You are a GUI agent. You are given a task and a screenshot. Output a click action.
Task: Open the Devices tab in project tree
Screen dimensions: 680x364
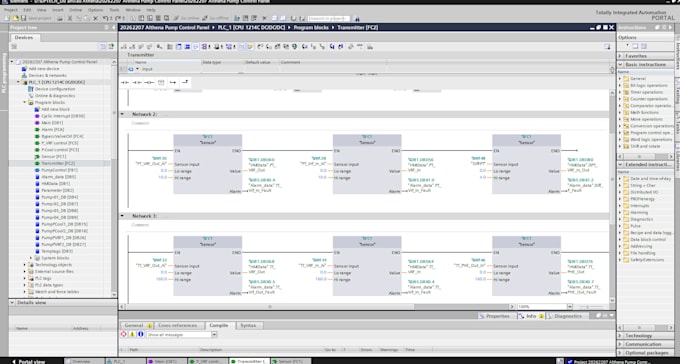pos(24,37)
